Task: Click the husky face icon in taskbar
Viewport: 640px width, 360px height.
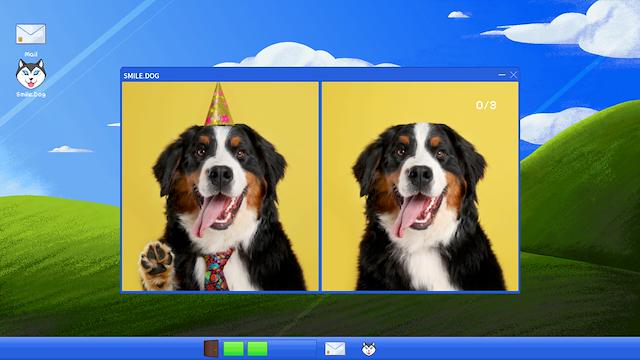Action: tap(369, 349)
